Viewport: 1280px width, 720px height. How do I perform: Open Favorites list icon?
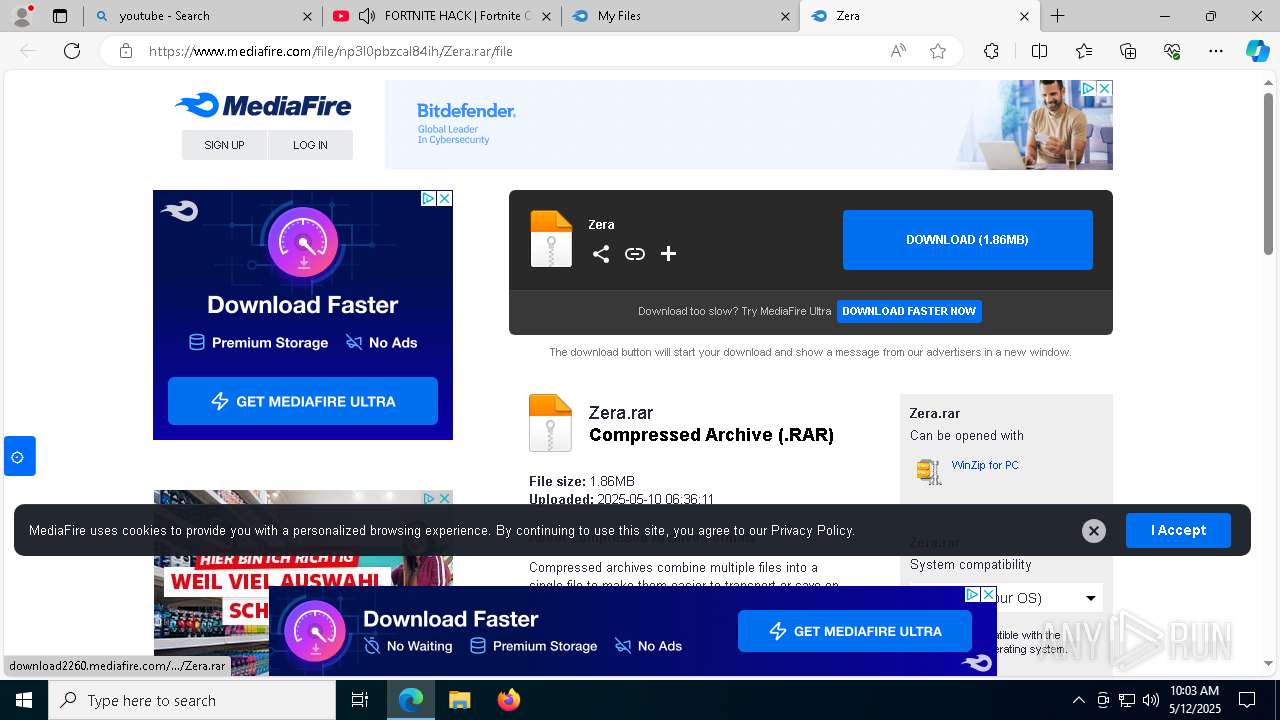(1084, 51)
